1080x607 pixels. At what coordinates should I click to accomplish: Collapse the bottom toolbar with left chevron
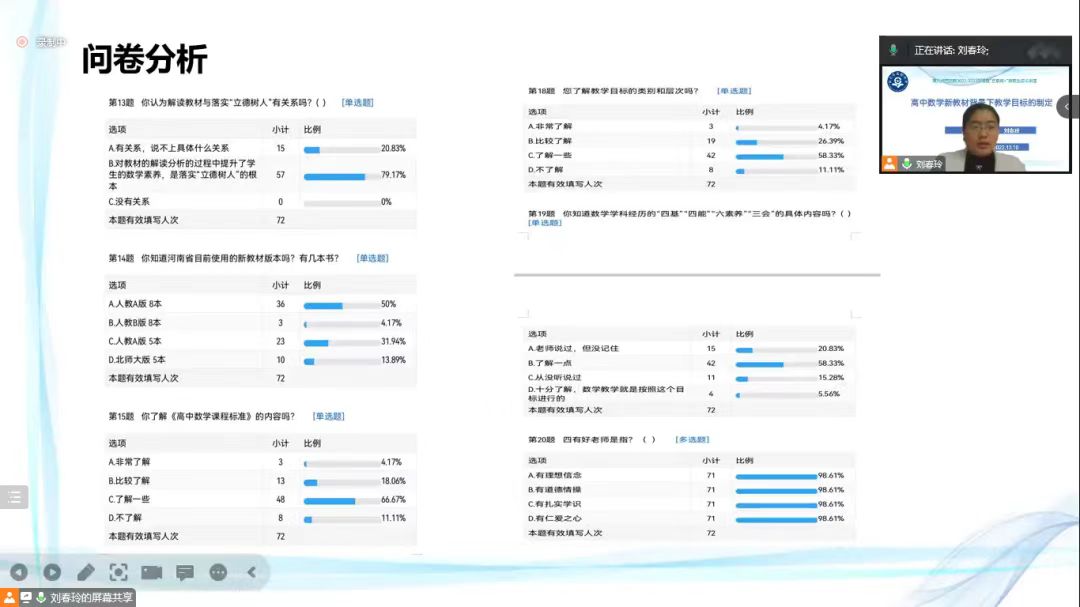(x=251, y=572)
